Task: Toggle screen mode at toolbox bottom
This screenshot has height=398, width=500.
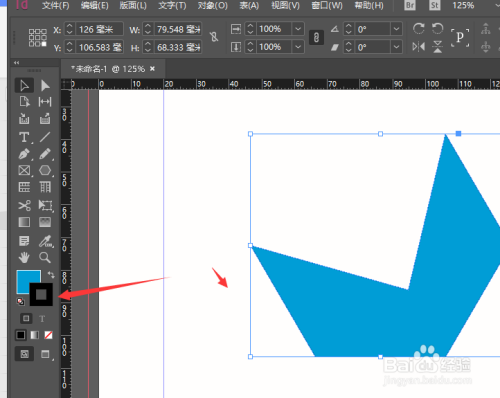Action: tap(45, 354)
